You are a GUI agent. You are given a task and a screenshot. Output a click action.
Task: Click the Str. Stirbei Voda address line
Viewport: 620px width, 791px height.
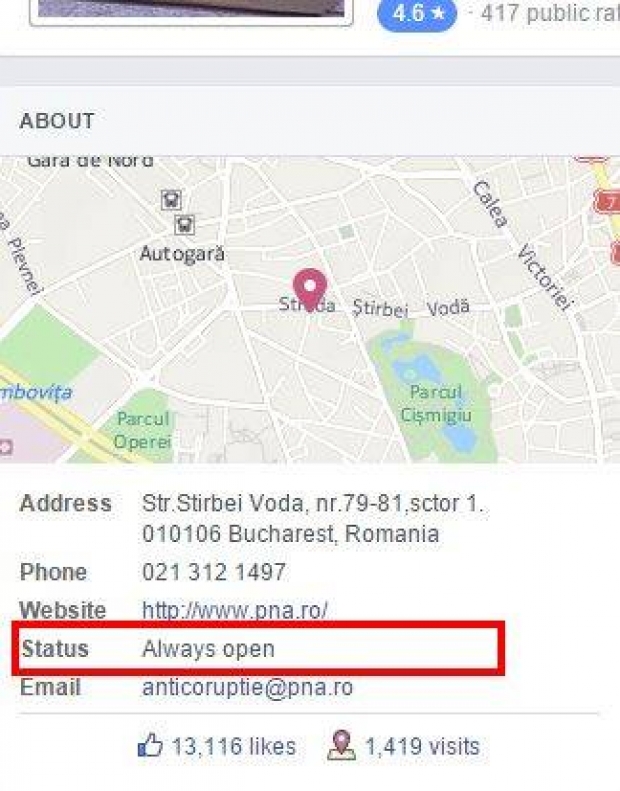(x=312, y=503)
